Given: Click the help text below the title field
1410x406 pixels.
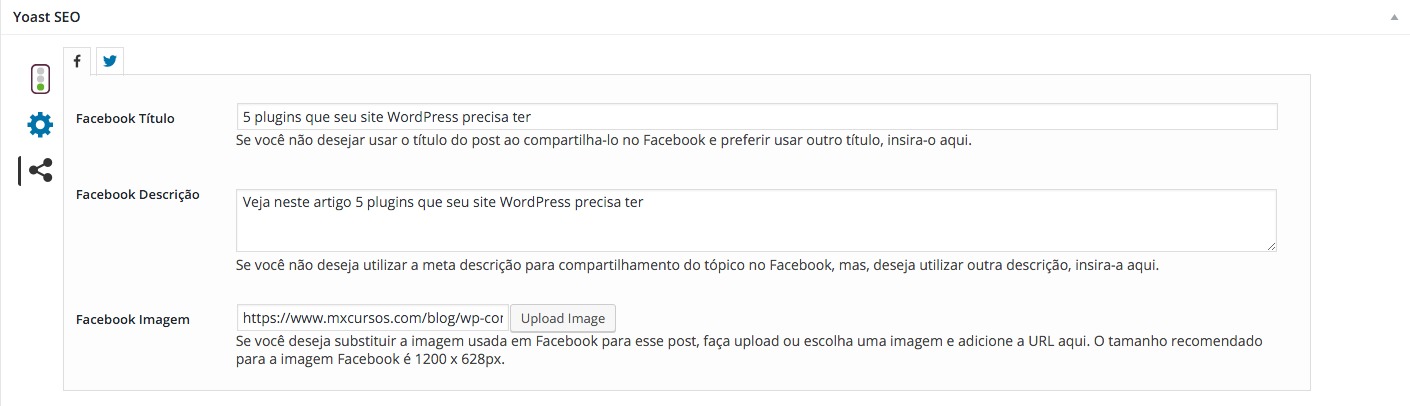Looking at the screenshot, I should (604, 141).
